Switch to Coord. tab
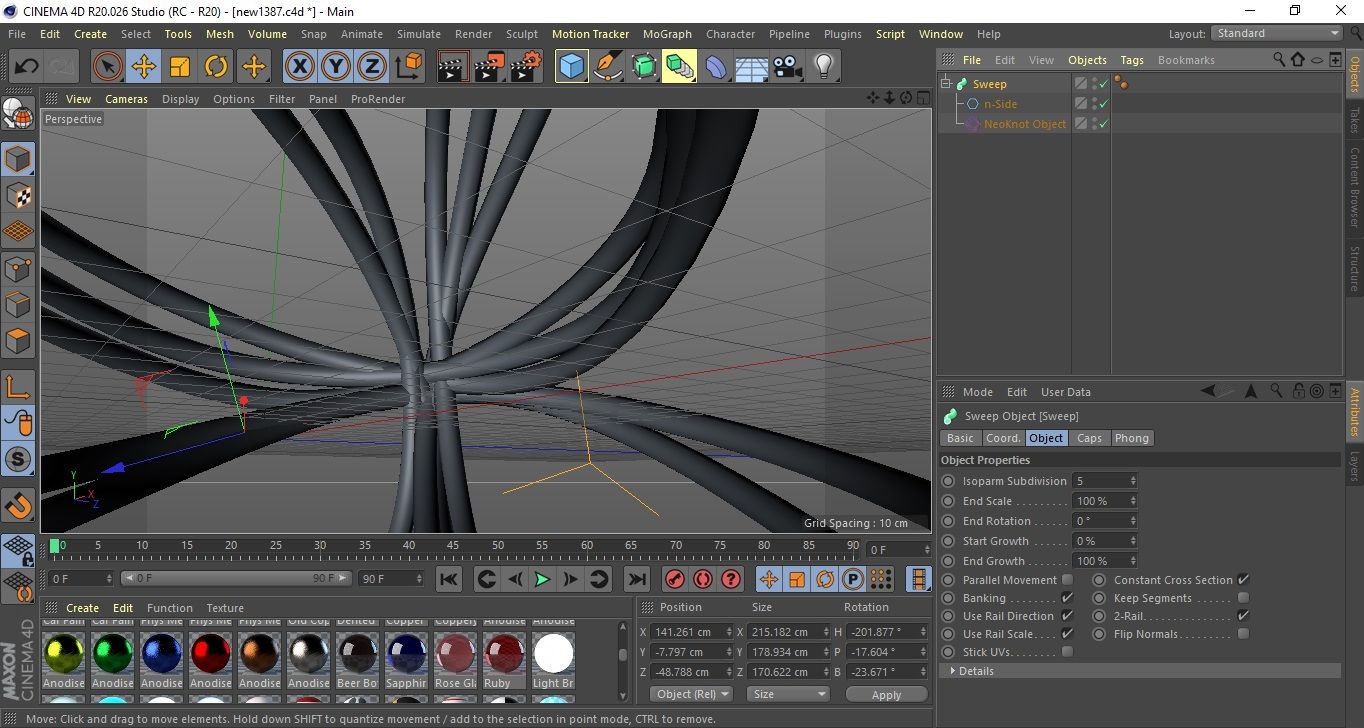This screenshot has width=1364, height=728. [x=1003, y=438]
